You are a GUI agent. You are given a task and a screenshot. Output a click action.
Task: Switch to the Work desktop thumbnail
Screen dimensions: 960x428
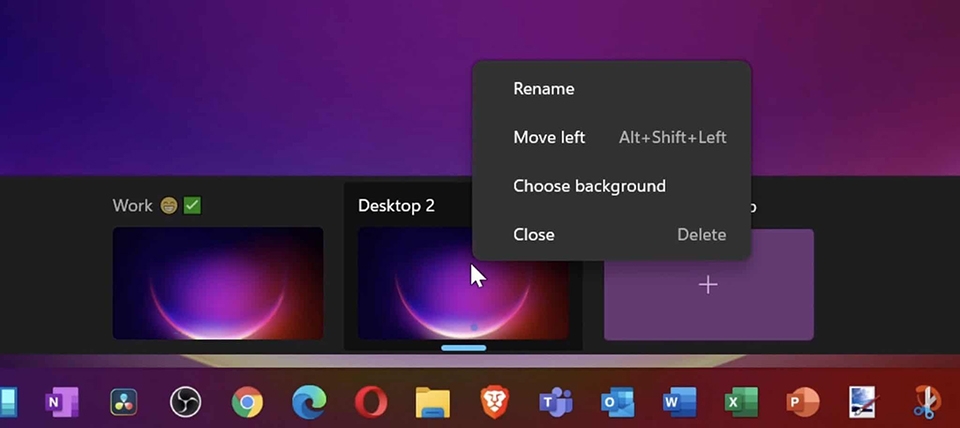pos(218,283)
